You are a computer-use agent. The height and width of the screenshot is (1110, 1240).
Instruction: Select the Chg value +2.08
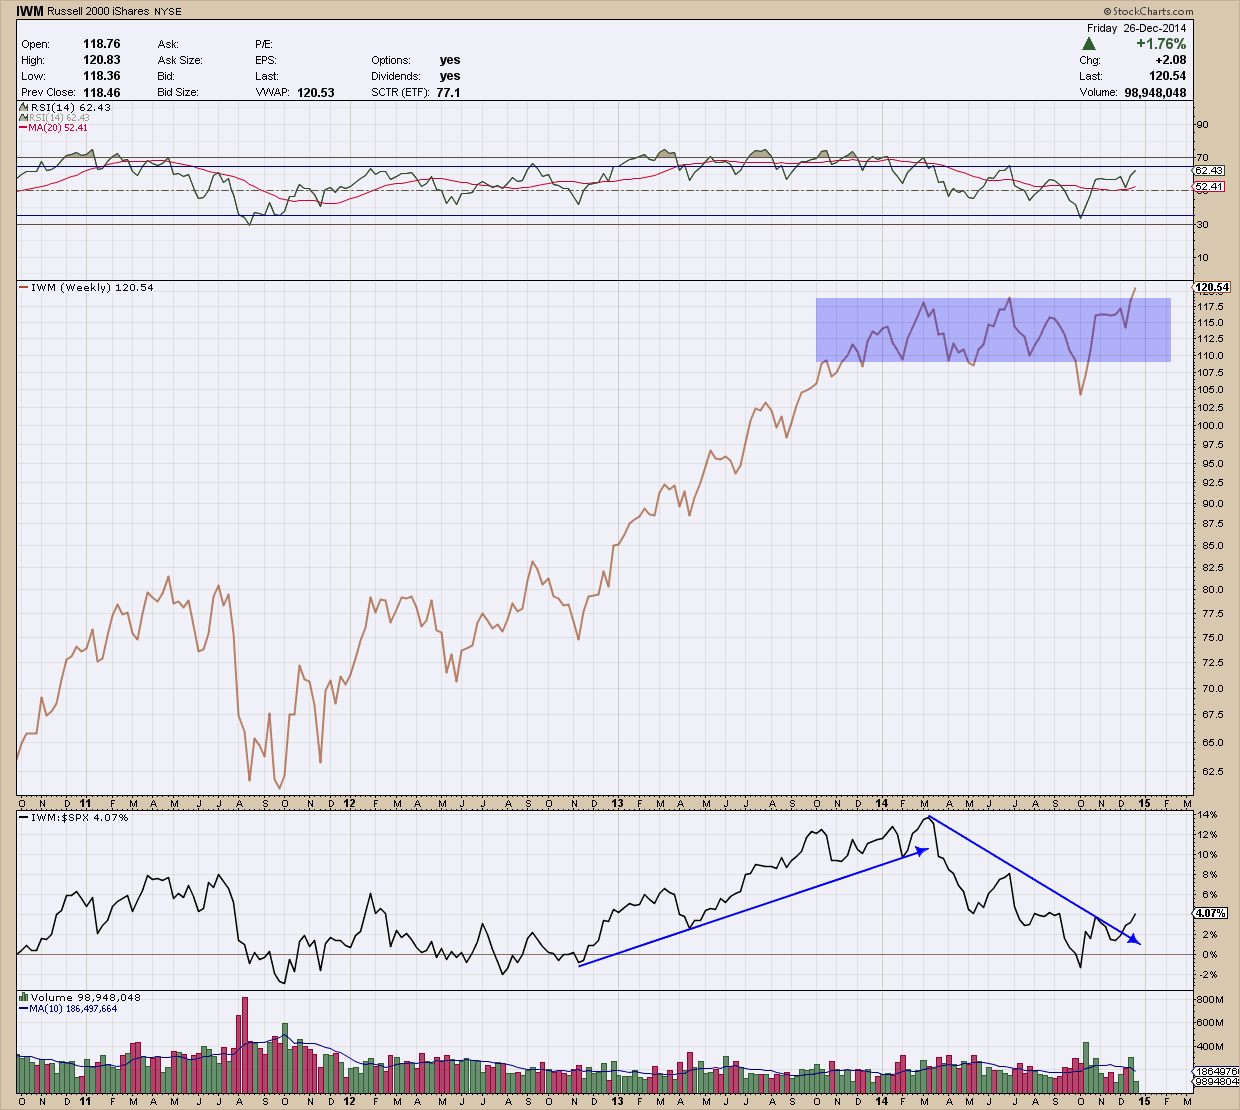click(x=1170, y=60)
